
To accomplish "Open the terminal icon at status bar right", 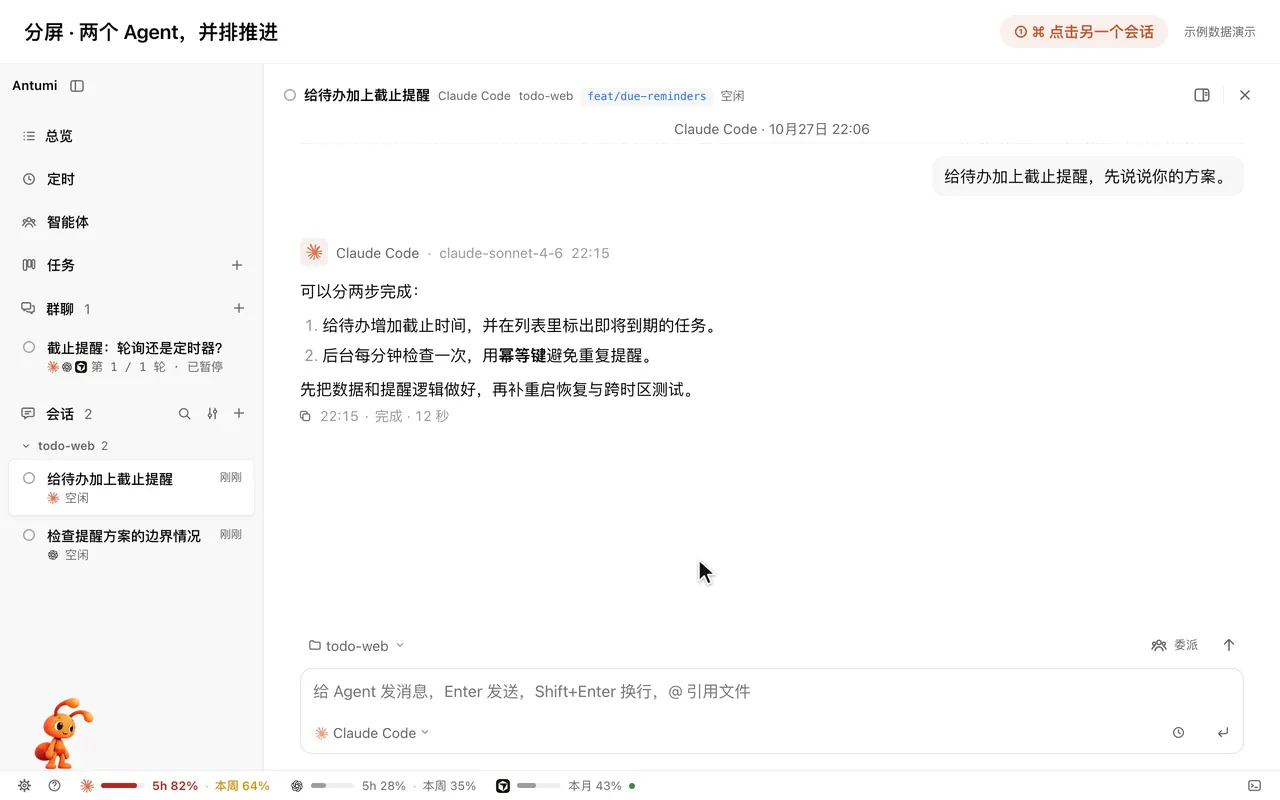I will click(1254, 786).
